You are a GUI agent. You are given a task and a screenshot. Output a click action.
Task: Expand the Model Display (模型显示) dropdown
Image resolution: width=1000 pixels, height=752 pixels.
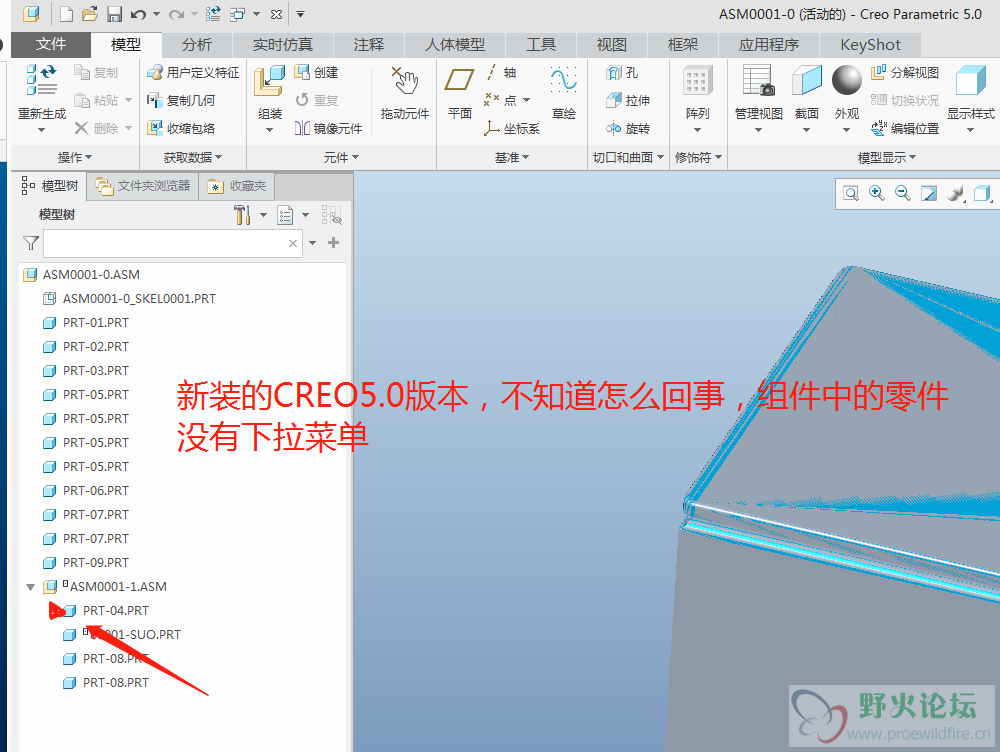click(x=886, y=157)
